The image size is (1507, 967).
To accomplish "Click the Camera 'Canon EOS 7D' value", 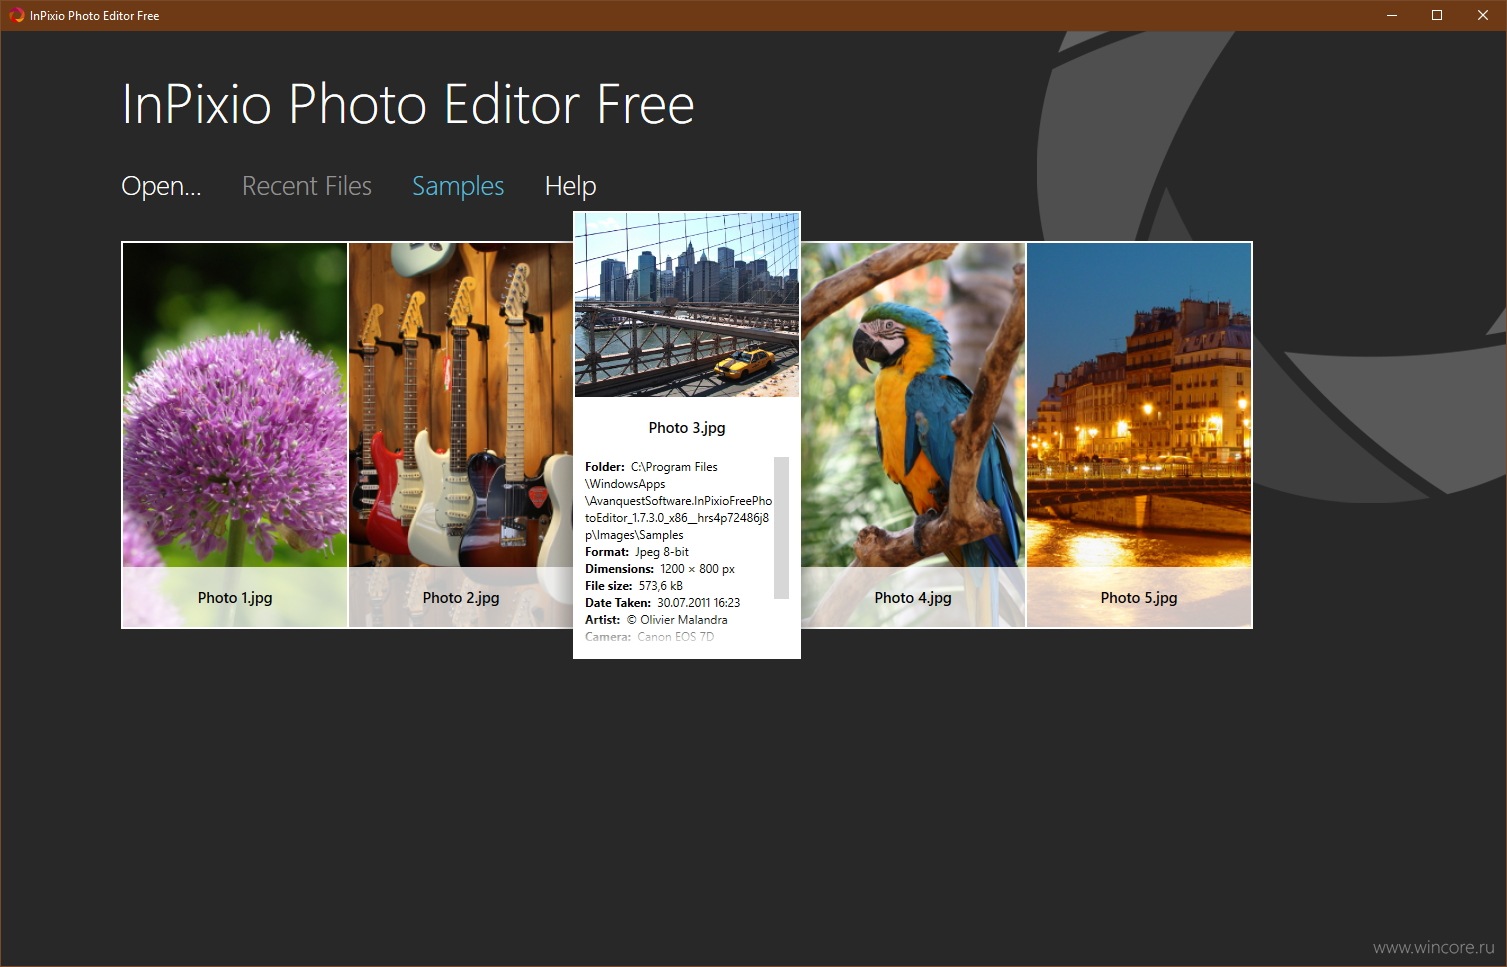I will (676, 637).
